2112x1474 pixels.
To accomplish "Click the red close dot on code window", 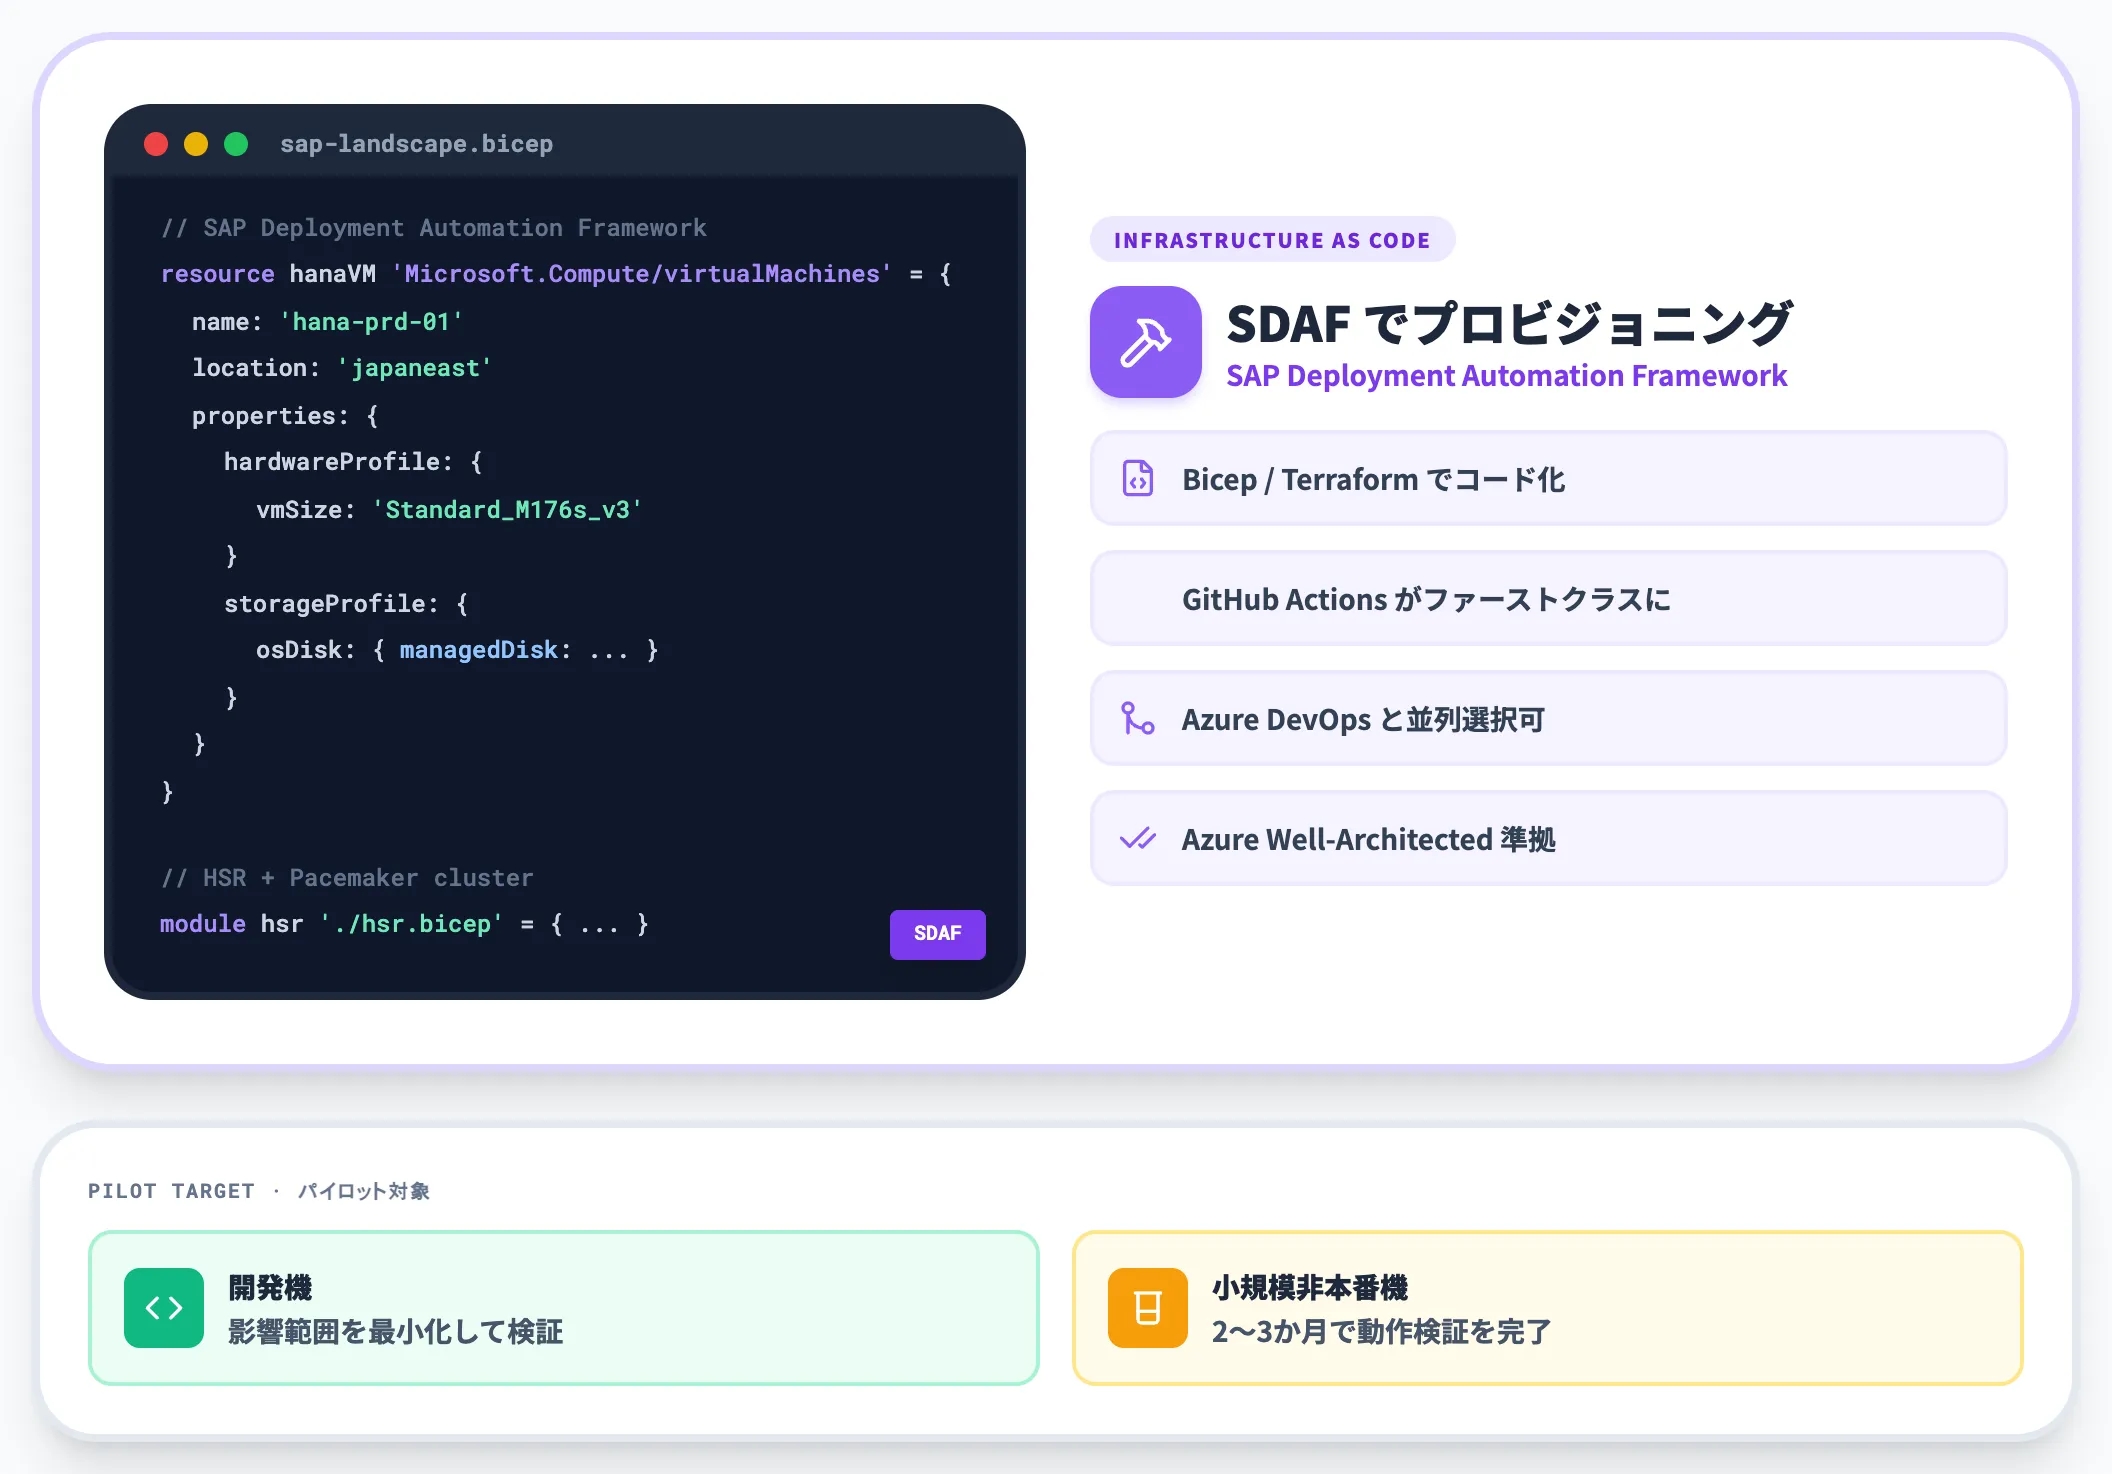I will (x=156, y=144).
